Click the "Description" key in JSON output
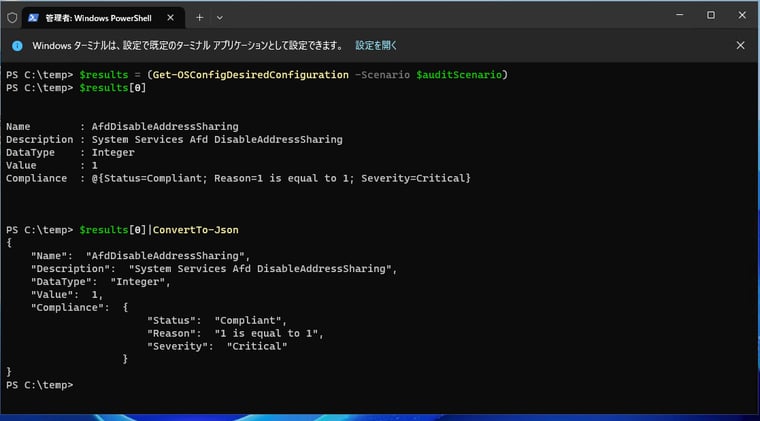 (x=73, y=269)
